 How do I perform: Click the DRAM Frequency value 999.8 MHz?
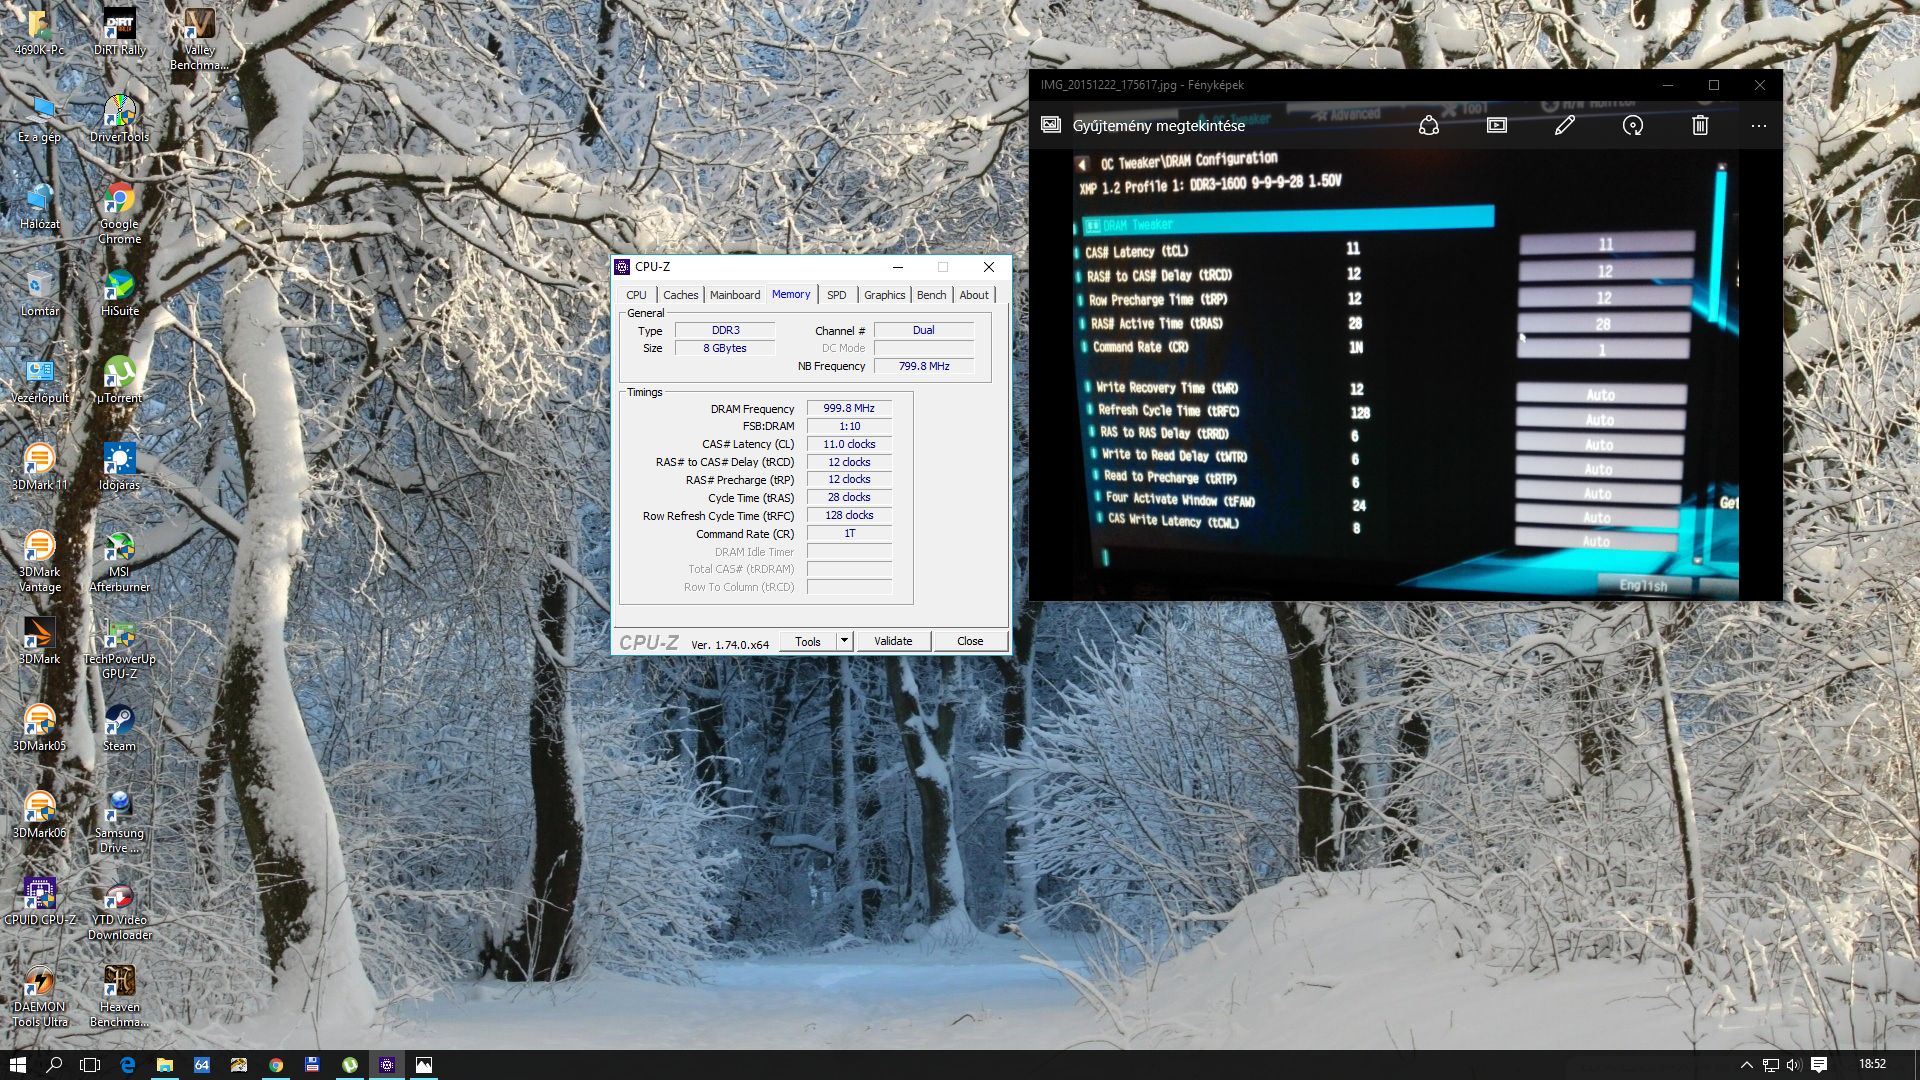tap(849, 408)
